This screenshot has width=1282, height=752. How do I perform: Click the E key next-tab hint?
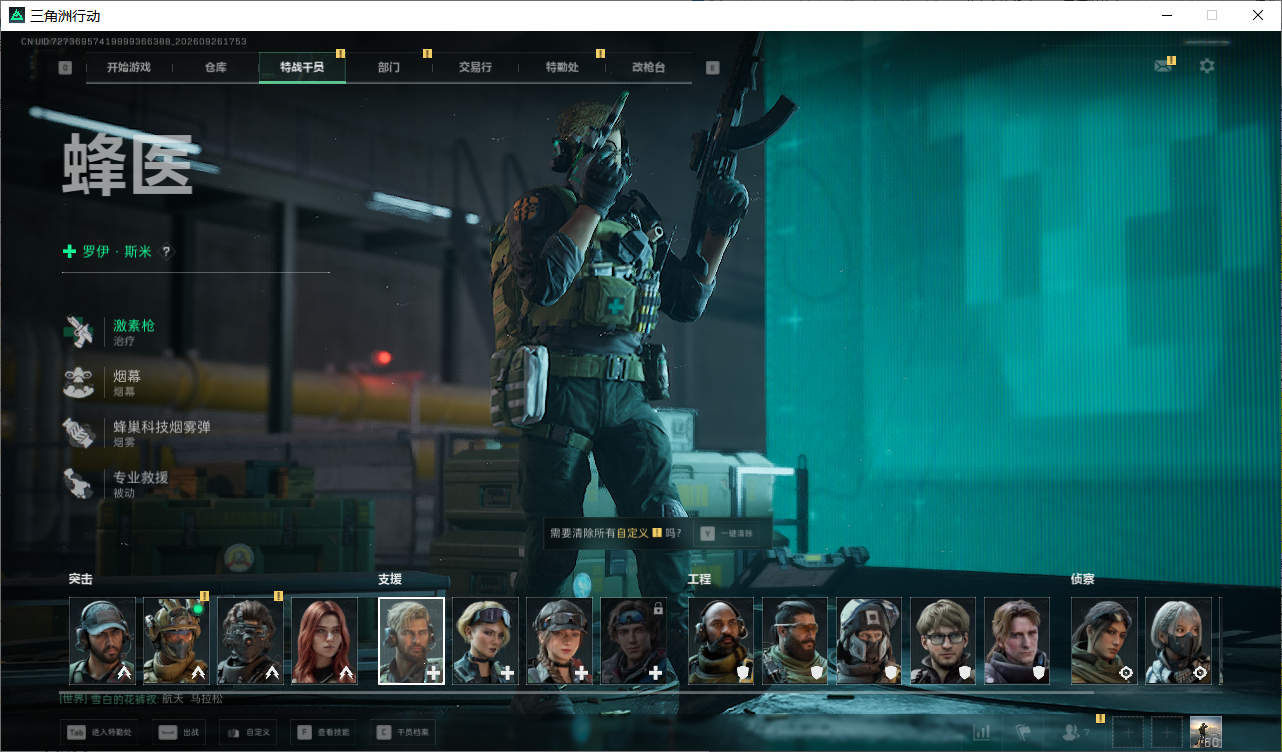point(712,68)
